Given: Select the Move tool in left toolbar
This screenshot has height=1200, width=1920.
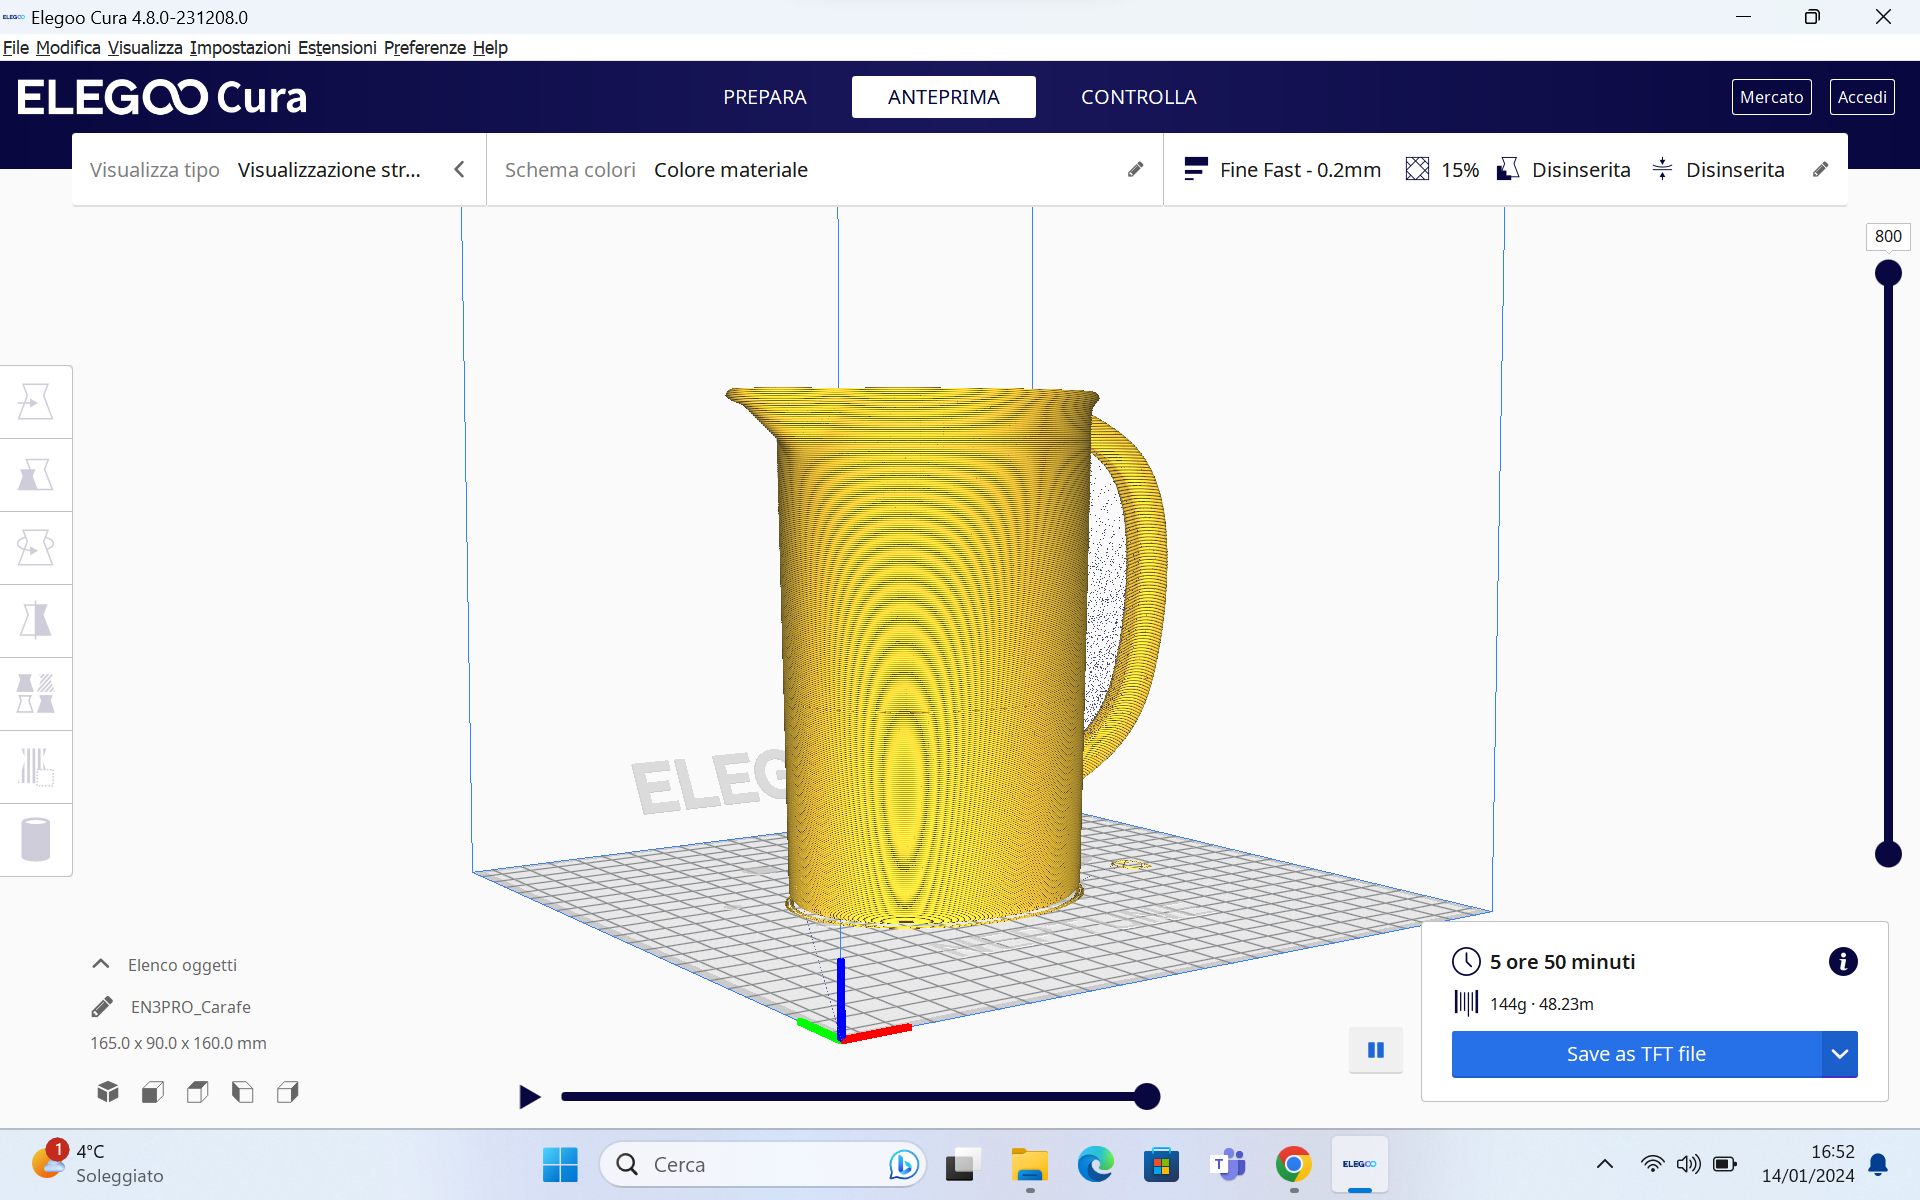Looking at the screenshot, I should tap(36, 402).
